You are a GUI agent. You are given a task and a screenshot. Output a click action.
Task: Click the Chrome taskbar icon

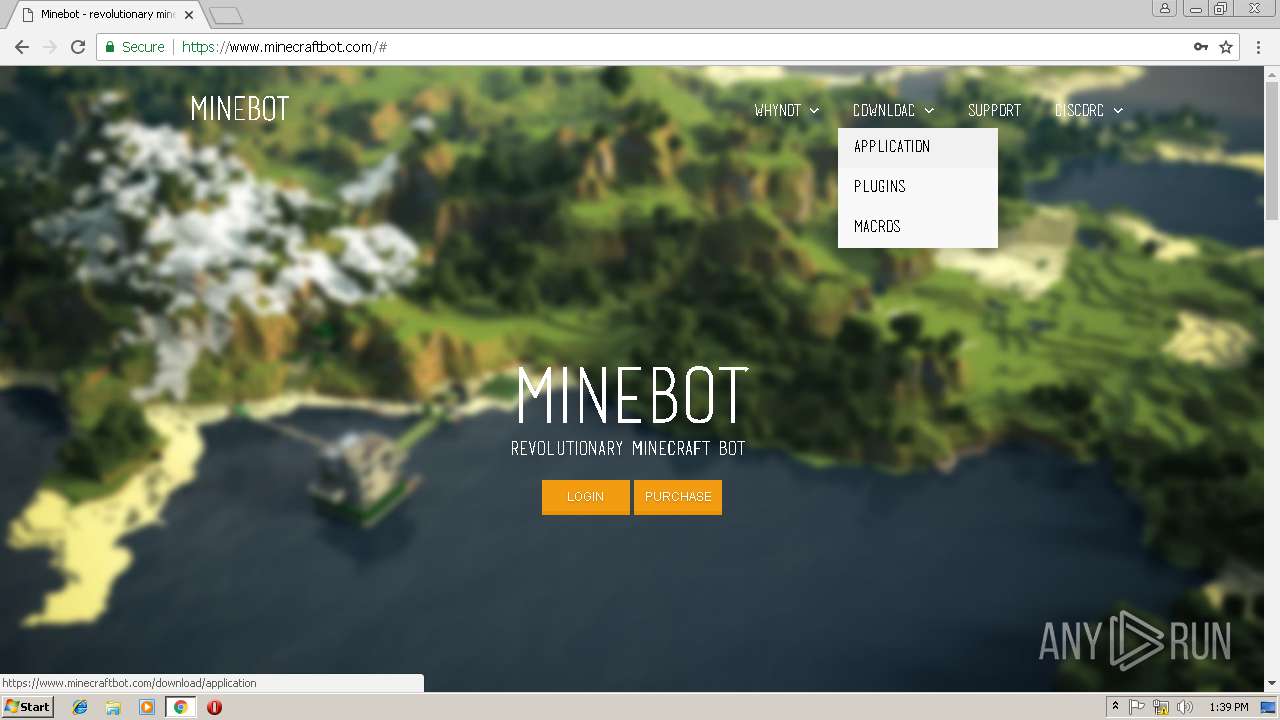(181, 707)
